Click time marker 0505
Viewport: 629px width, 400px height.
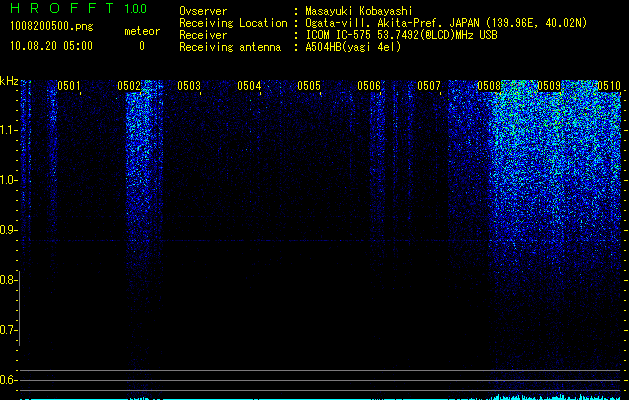309,85
